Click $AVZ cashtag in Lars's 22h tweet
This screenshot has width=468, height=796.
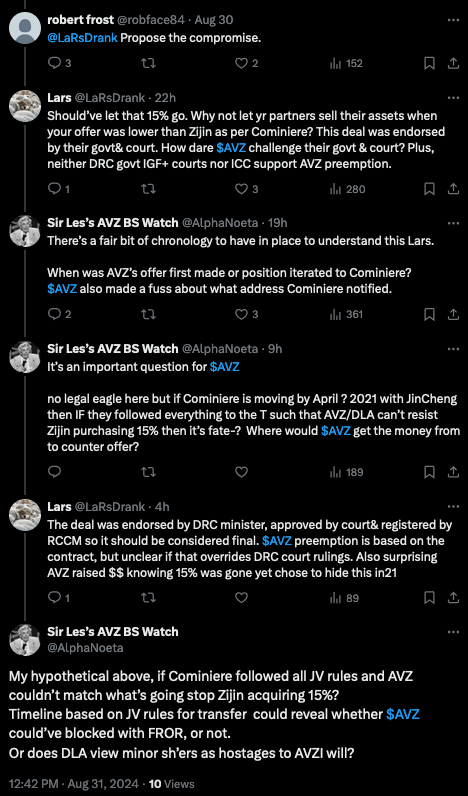pos(231,148)
